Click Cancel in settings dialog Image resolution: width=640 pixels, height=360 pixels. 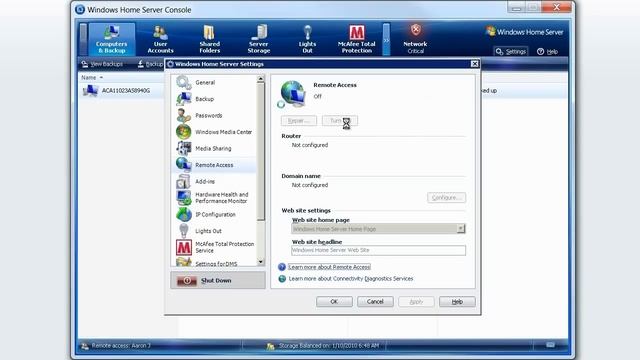point(375,302)
